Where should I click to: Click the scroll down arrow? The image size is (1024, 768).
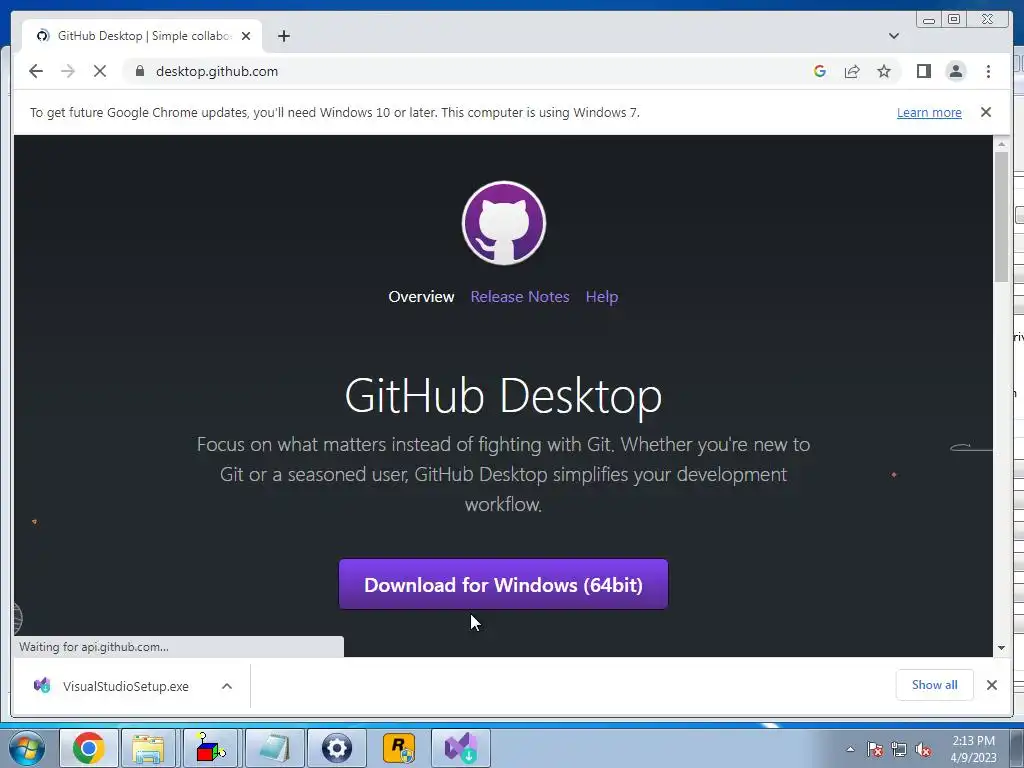coord(1001,648)
